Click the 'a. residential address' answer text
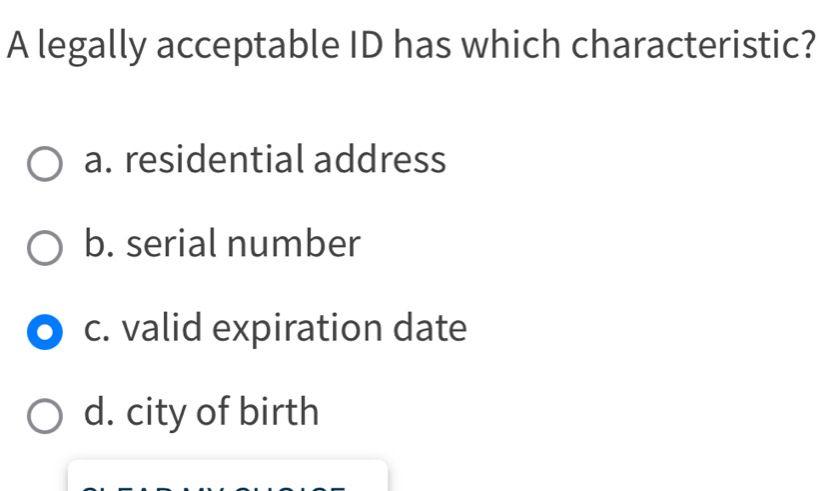The image size is (824, 491). coord(265,160)
